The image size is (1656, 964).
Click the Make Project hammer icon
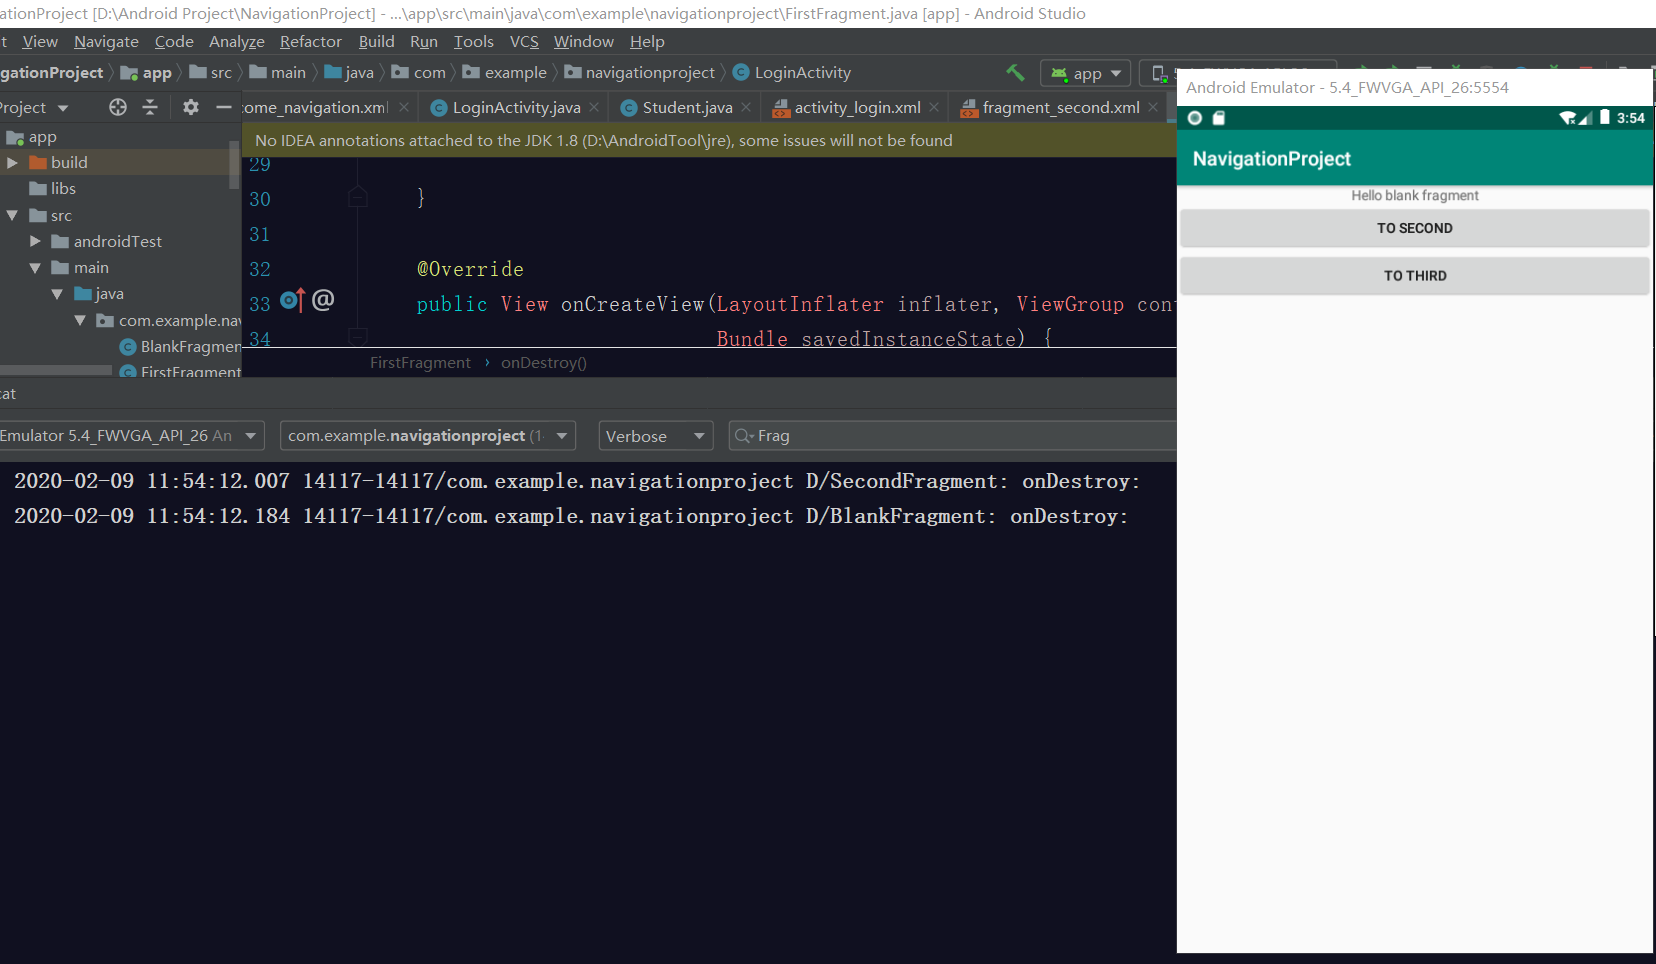1015,73
